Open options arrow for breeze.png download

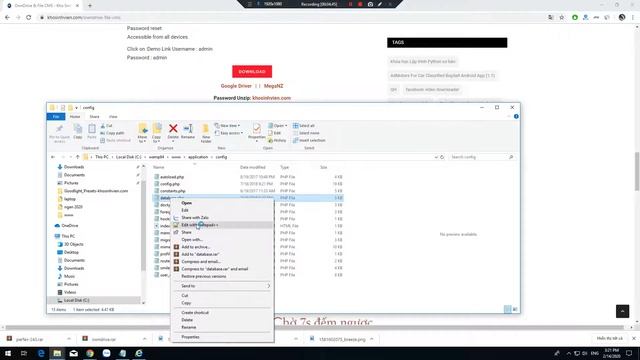coord(371,339)
